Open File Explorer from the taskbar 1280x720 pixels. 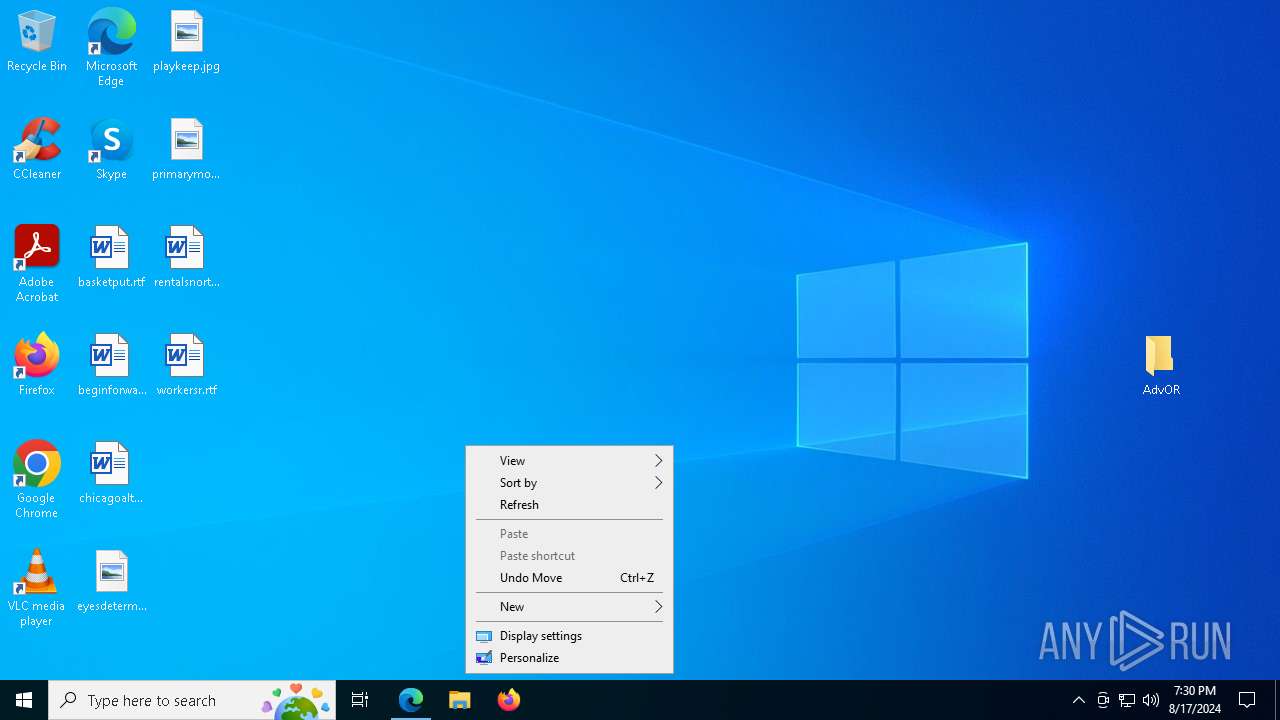point(460,700)
